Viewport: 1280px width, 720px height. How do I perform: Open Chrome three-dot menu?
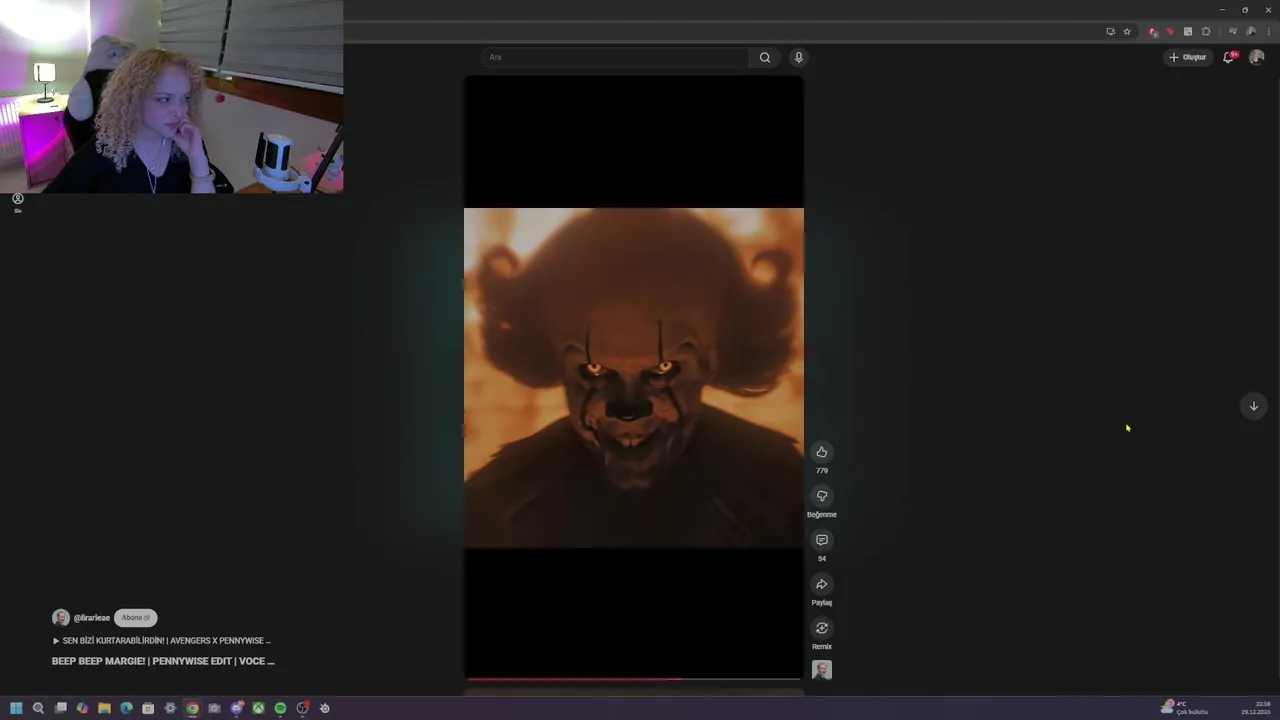click(1269, 32)
